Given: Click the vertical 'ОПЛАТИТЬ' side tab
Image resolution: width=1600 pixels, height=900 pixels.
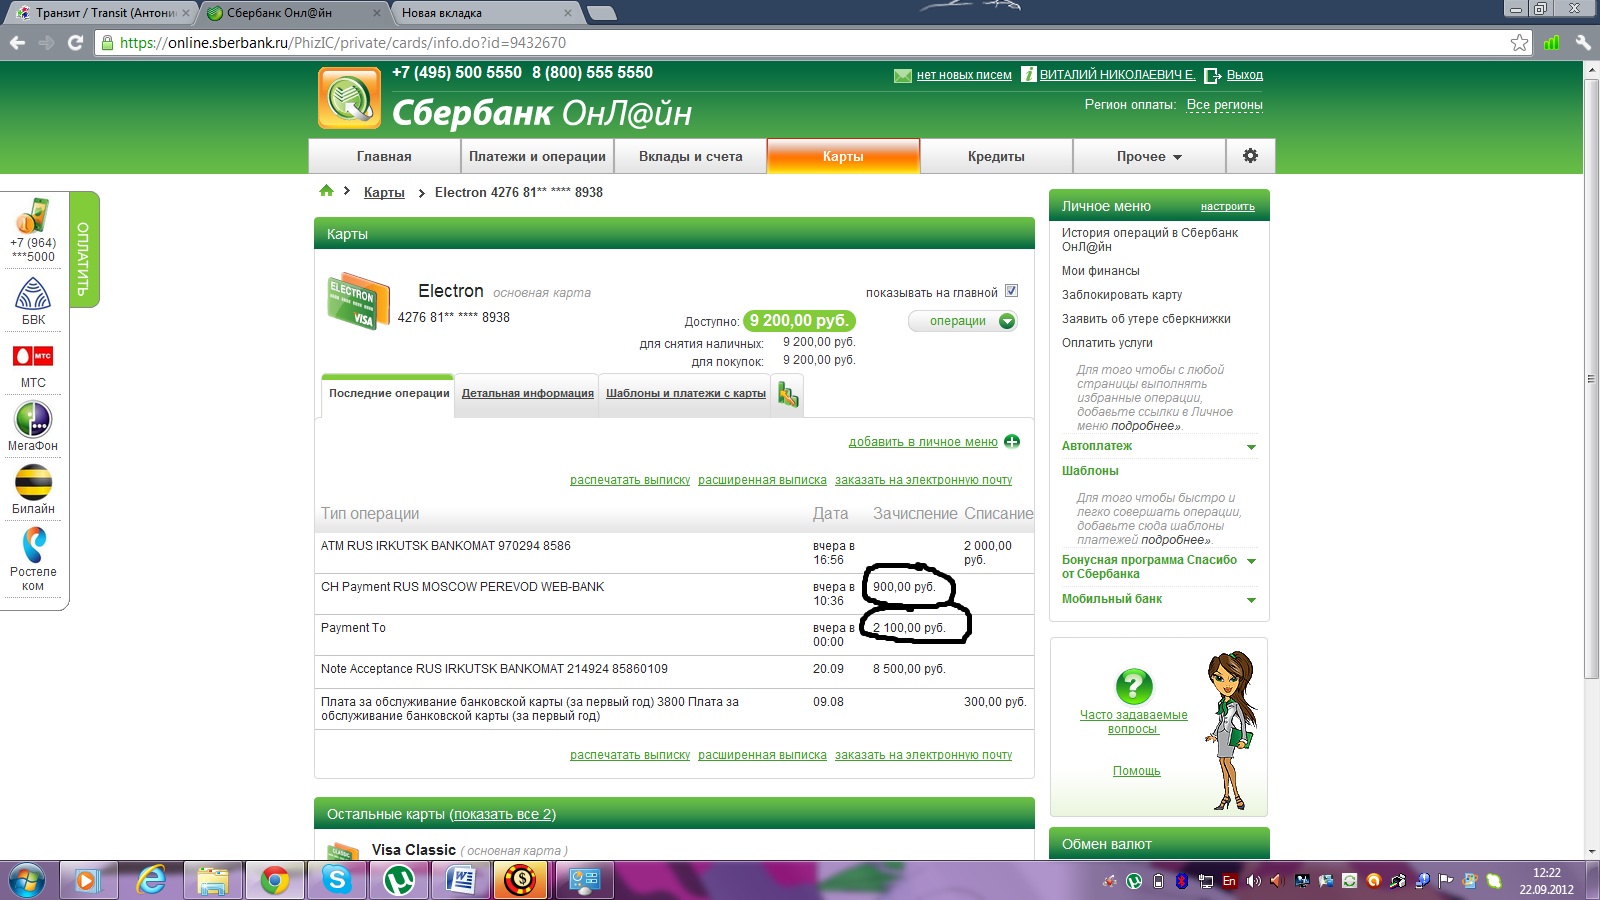Looking at the screenshot, I should pos(83,250).
